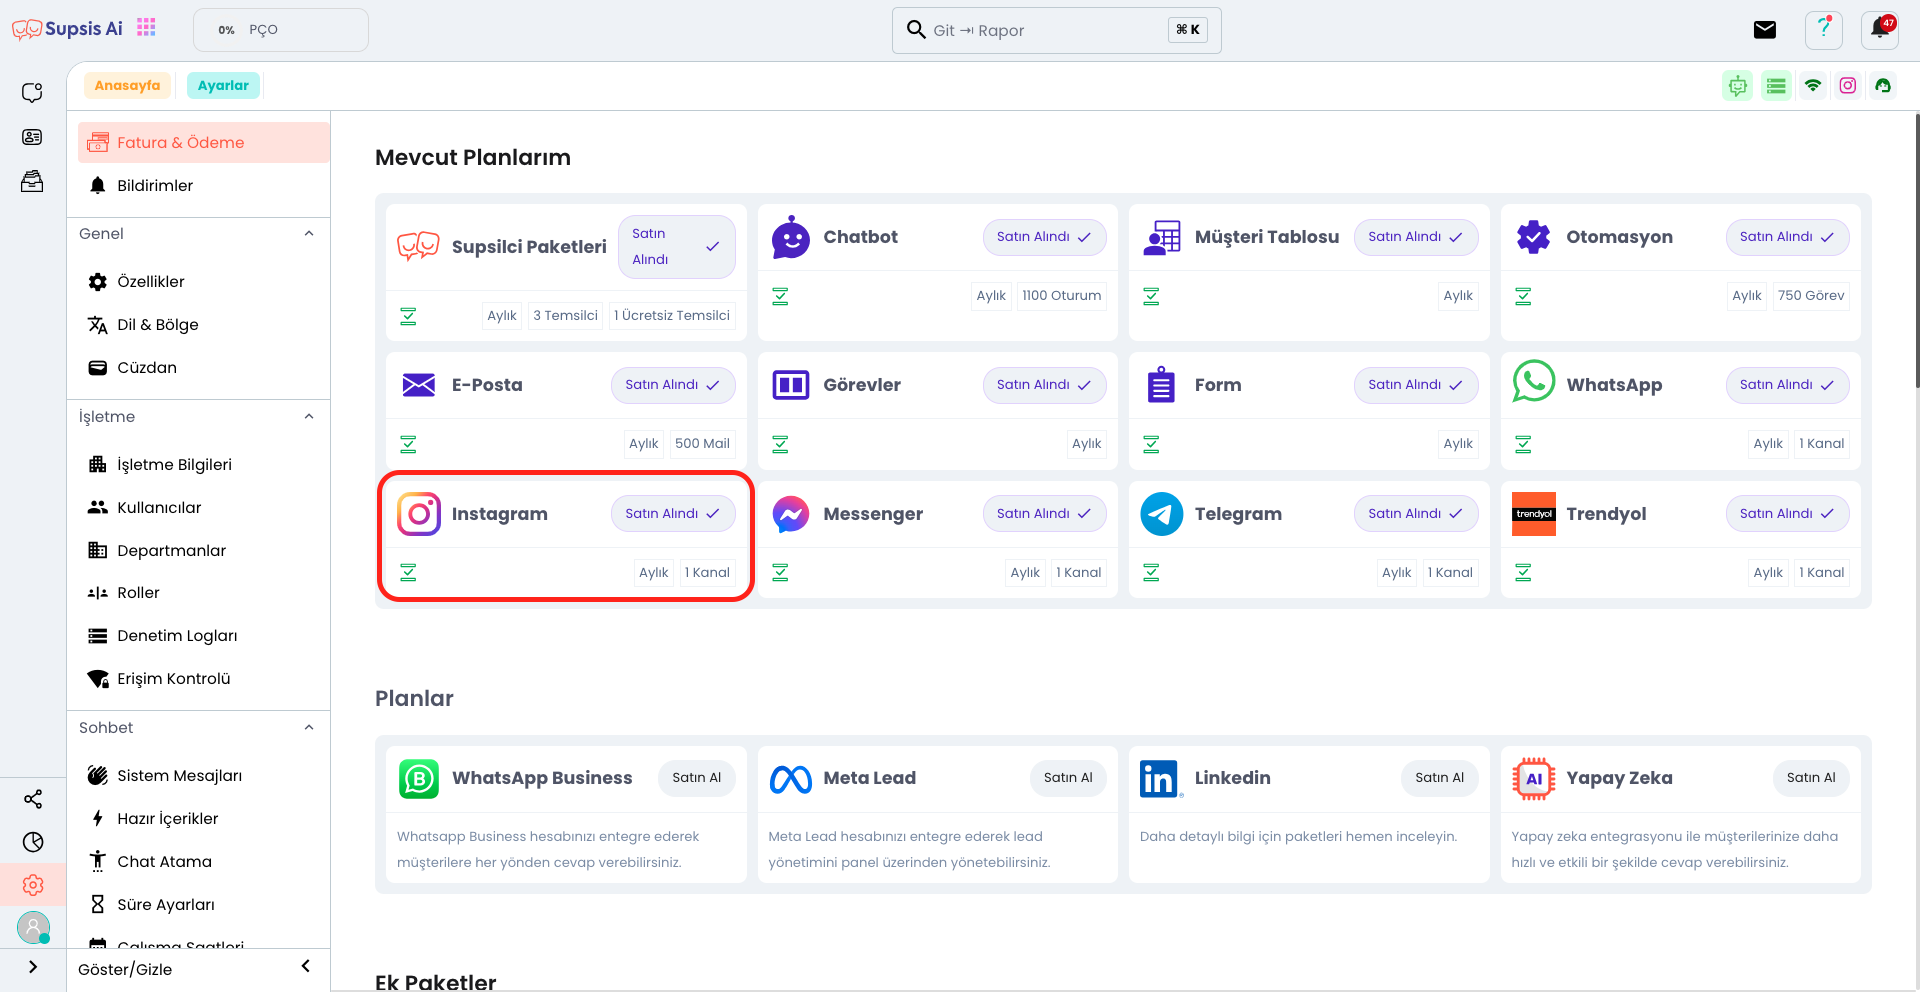Image resolution: width=1920 pixels, height=992 pixels.
Task: Collapse the sidebar with the Göster/Gizle arrow
Action: coord(306,966)
